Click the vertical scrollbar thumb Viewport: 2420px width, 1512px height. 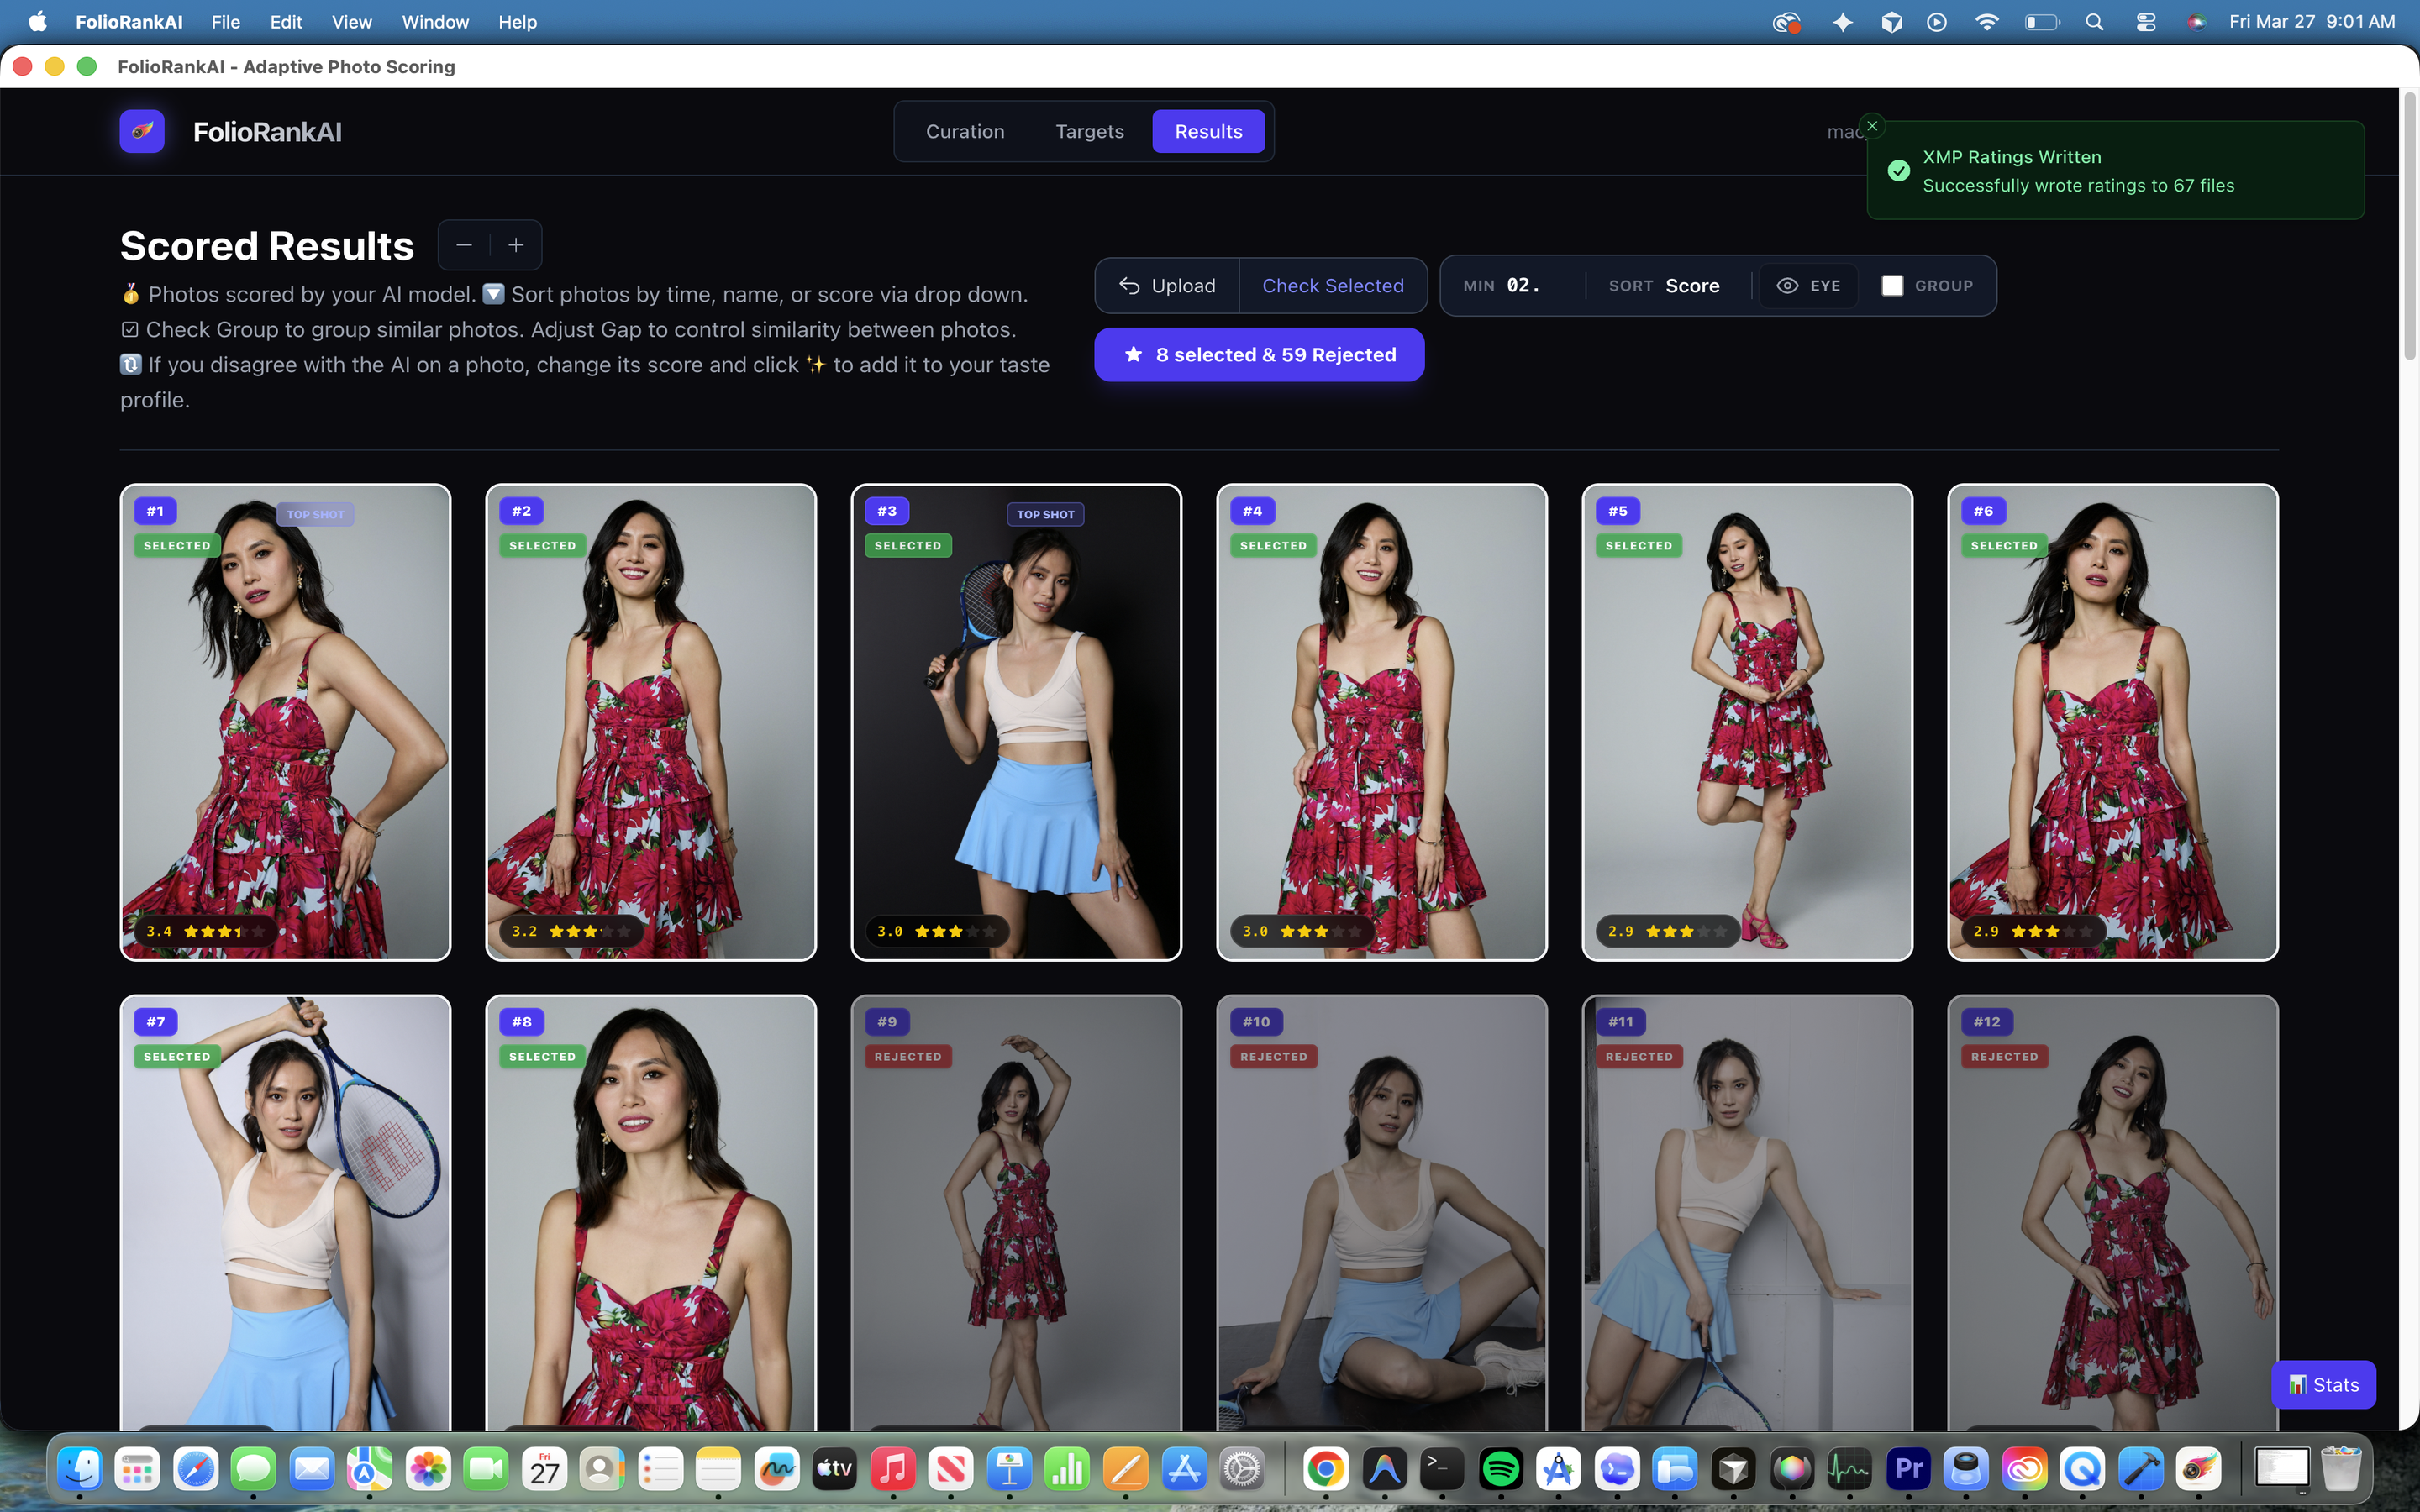tap(2410, 225)
